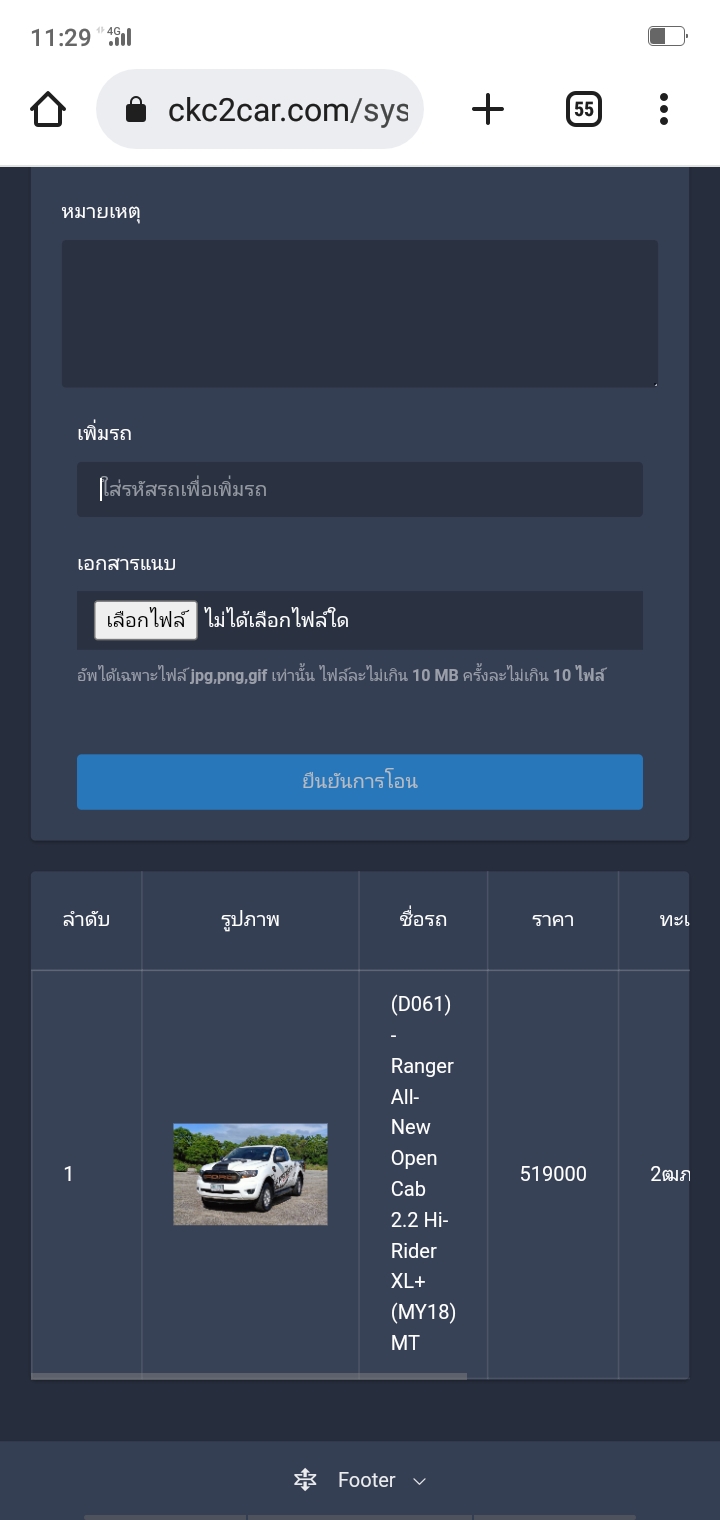This screenshot has width=720, height=1520.
Task: Open the white Ford Ranger thumbnail image
Action: tap(250, 1174)
